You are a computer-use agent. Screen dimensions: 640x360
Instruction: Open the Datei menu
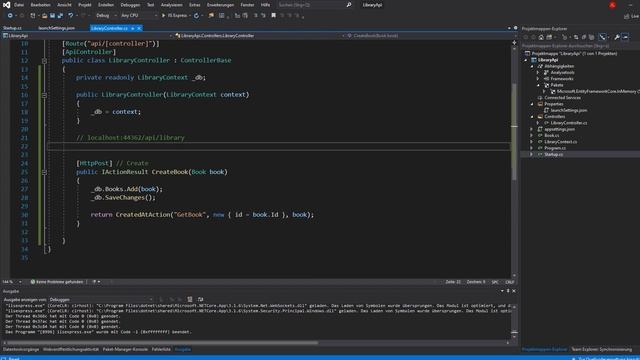[x=19, y=5]
